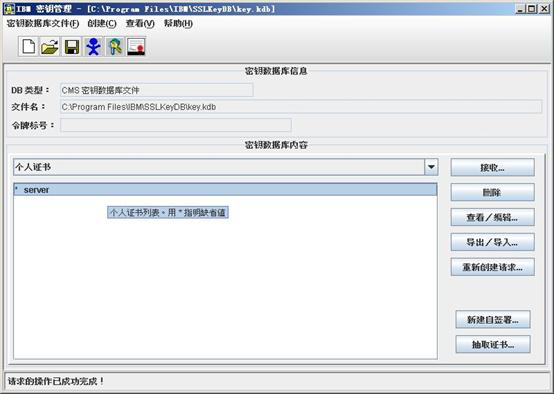
Task: Click the 导出/导入... button
Action: [x=493, y=242]
